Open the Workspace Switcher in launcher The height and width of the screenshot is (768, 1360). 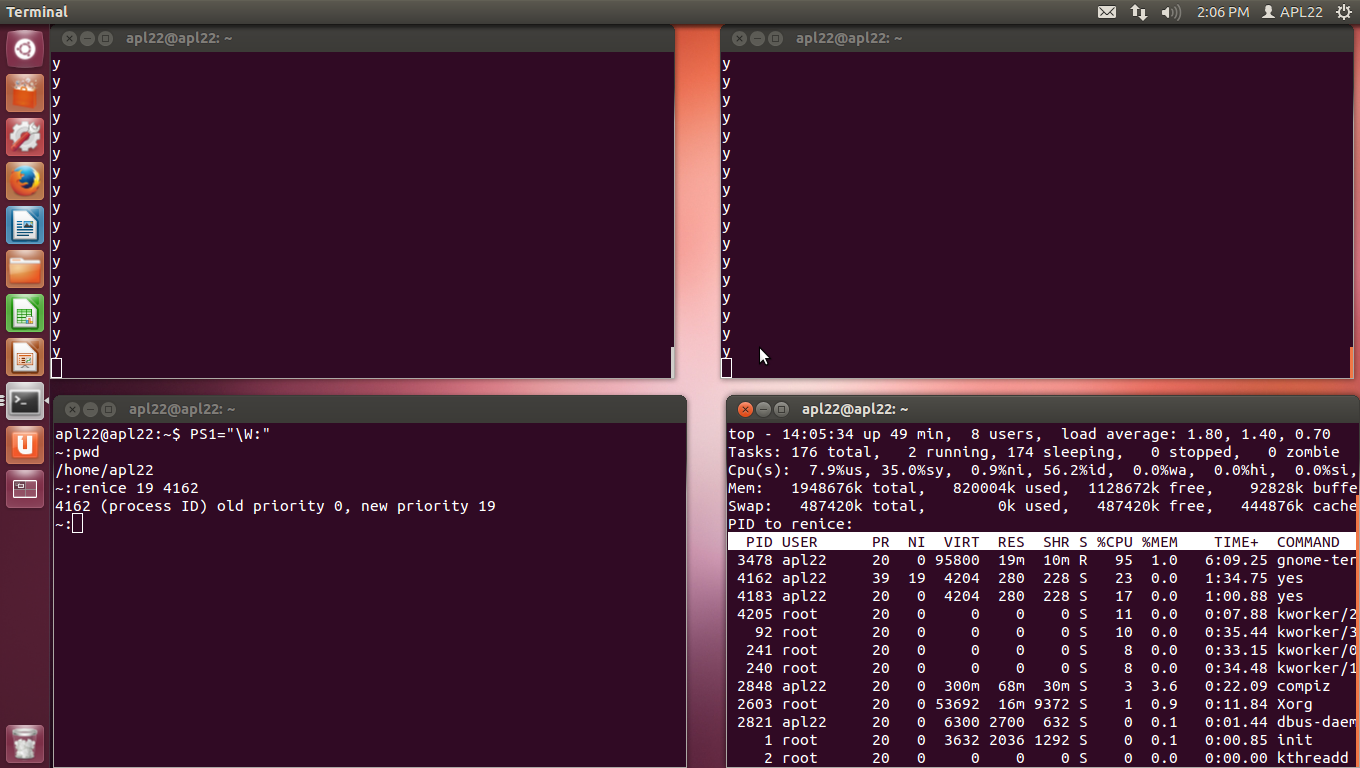tap(25, 488)
